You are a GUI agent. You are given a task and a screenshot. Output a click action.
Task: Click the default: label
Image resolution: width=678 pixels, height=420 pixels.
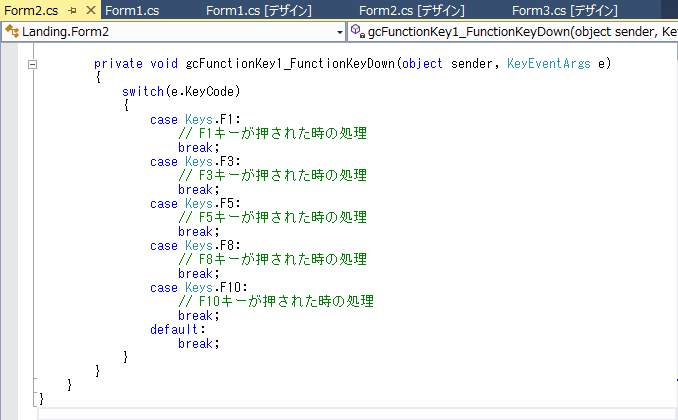tap(177, 329)
